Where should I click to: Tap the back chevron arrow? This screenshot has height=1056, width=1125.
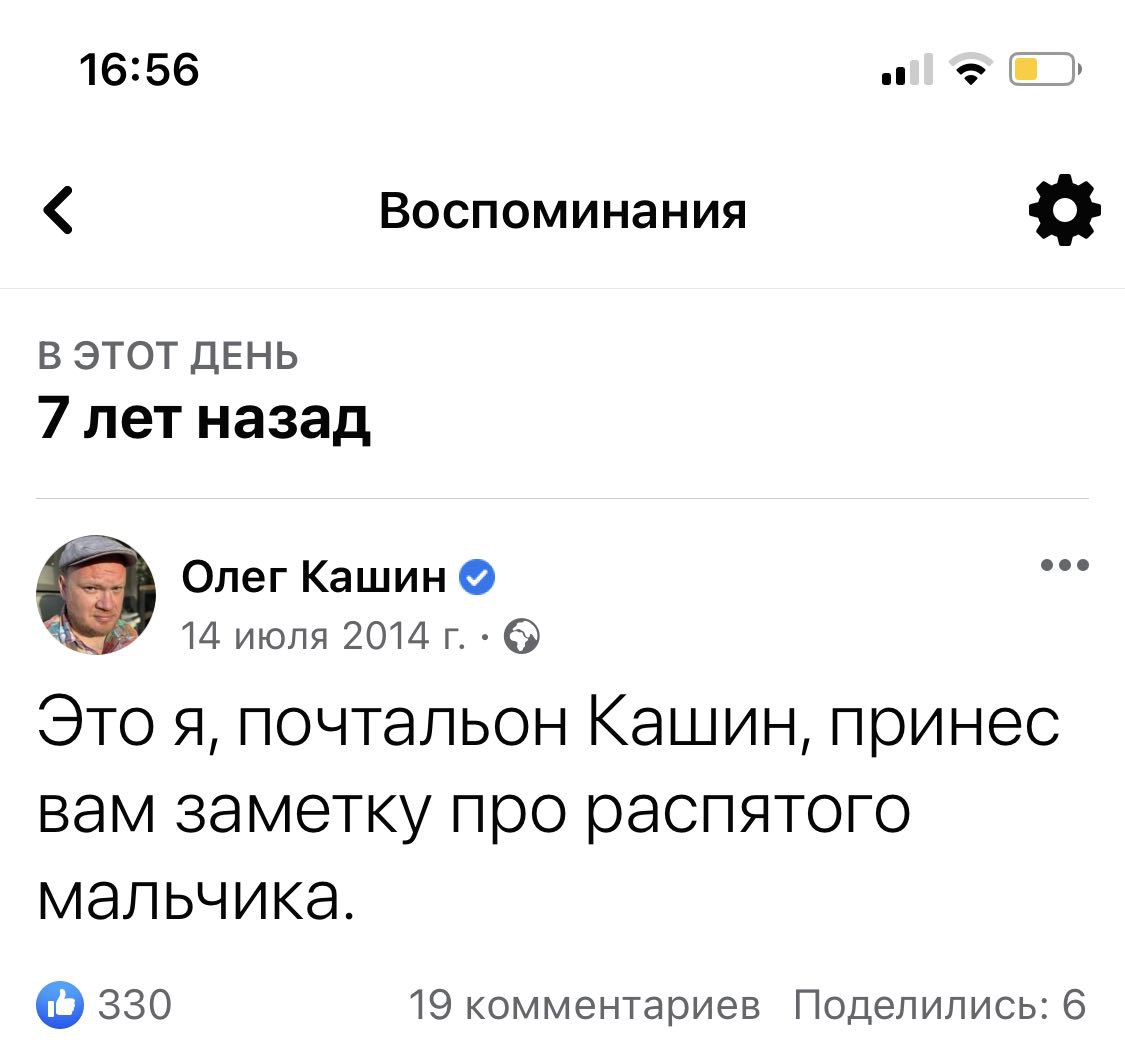click(59, 211)
